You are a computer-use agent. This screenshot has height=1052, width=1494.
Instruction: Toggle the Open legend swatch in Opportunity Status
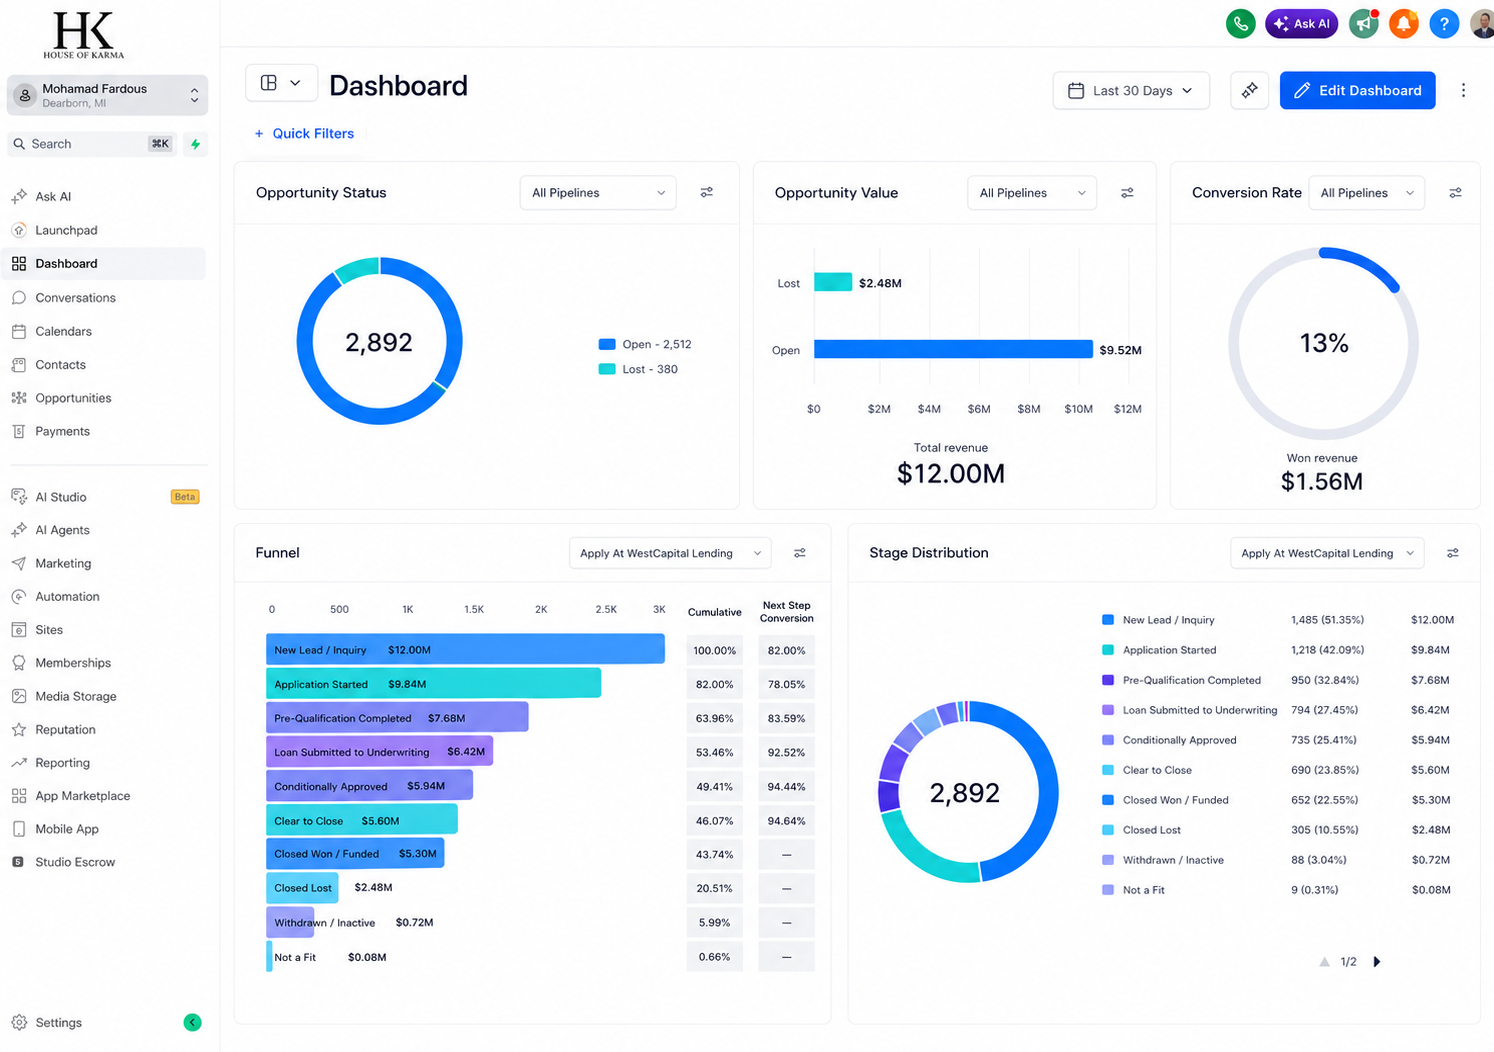coord(607,344)
